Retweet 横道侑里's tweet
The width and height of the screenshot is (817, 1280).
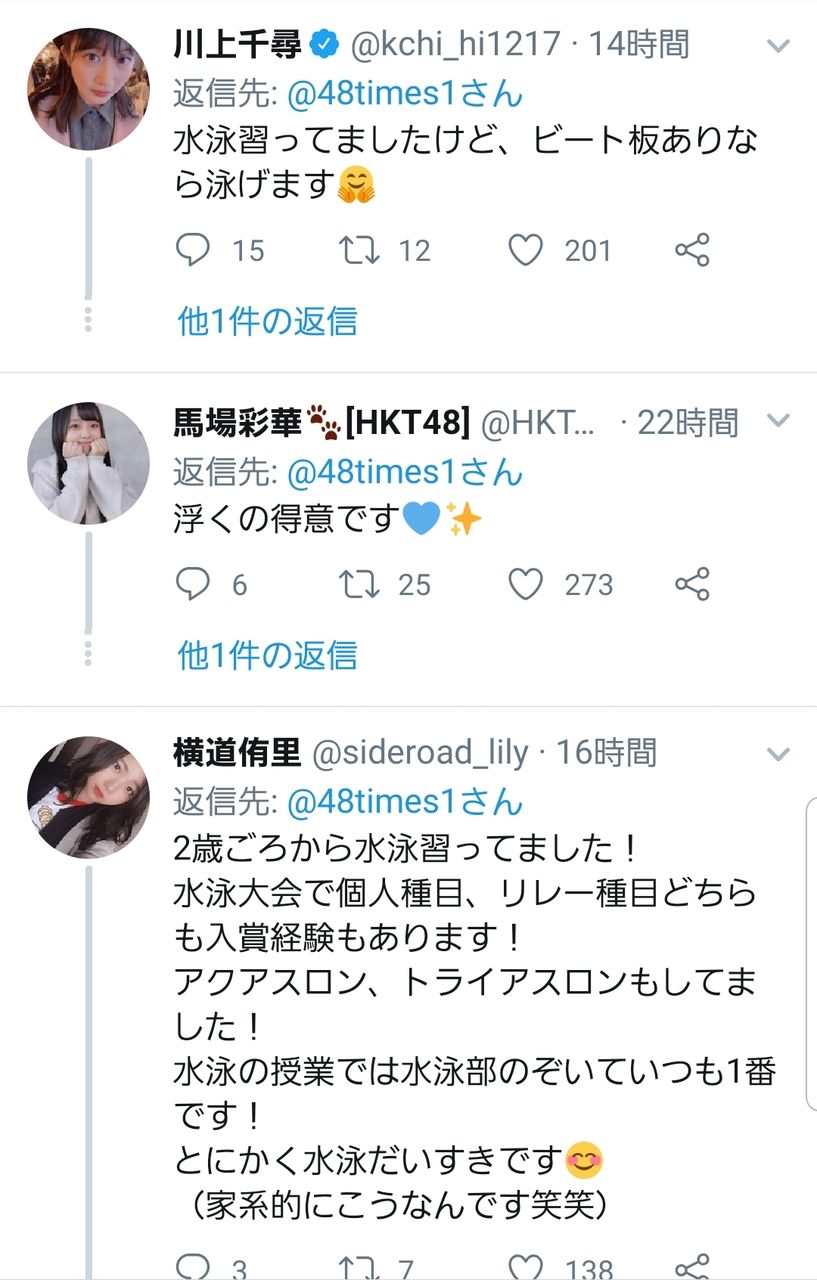358,1267
